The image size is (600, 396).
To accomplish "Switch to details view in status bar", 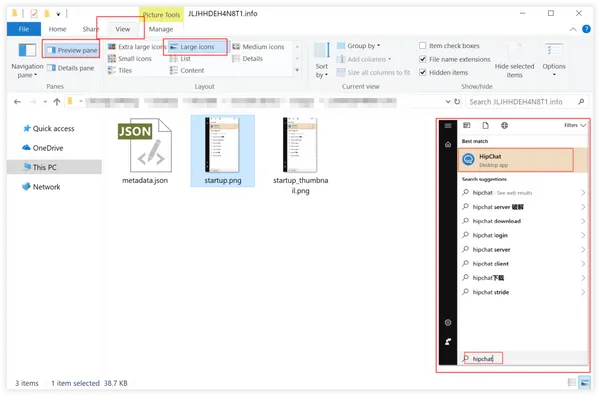I will pos(572,382).
